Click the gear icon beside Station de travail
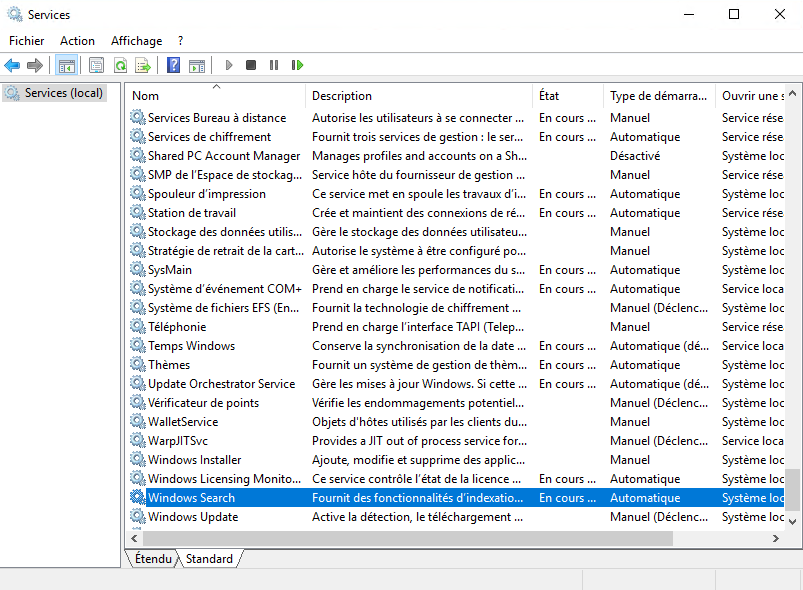Viewport: 803px width, 590px height. click(137, 213)
